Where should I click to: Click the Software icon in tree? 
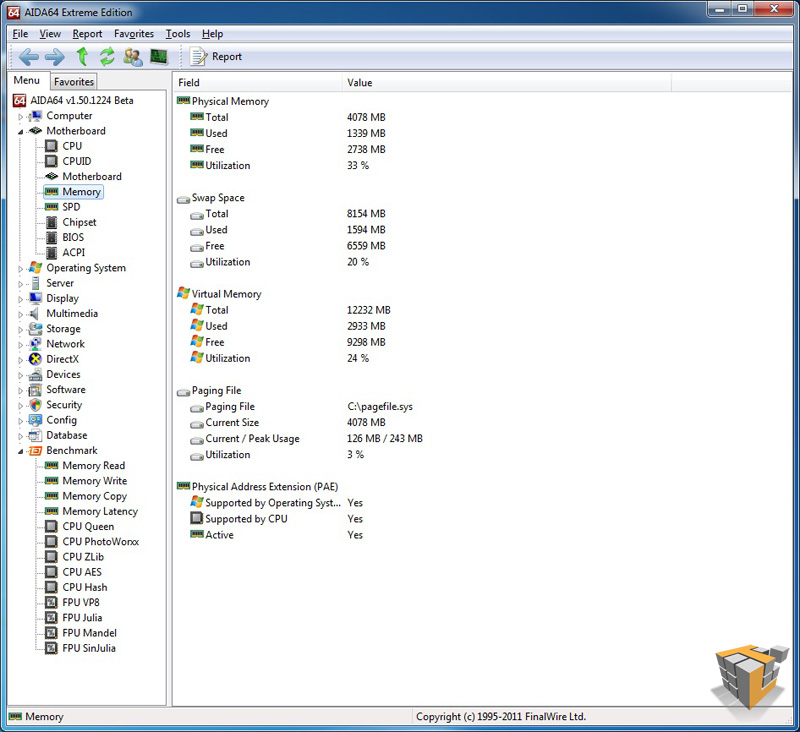click(x=35, y=390)
